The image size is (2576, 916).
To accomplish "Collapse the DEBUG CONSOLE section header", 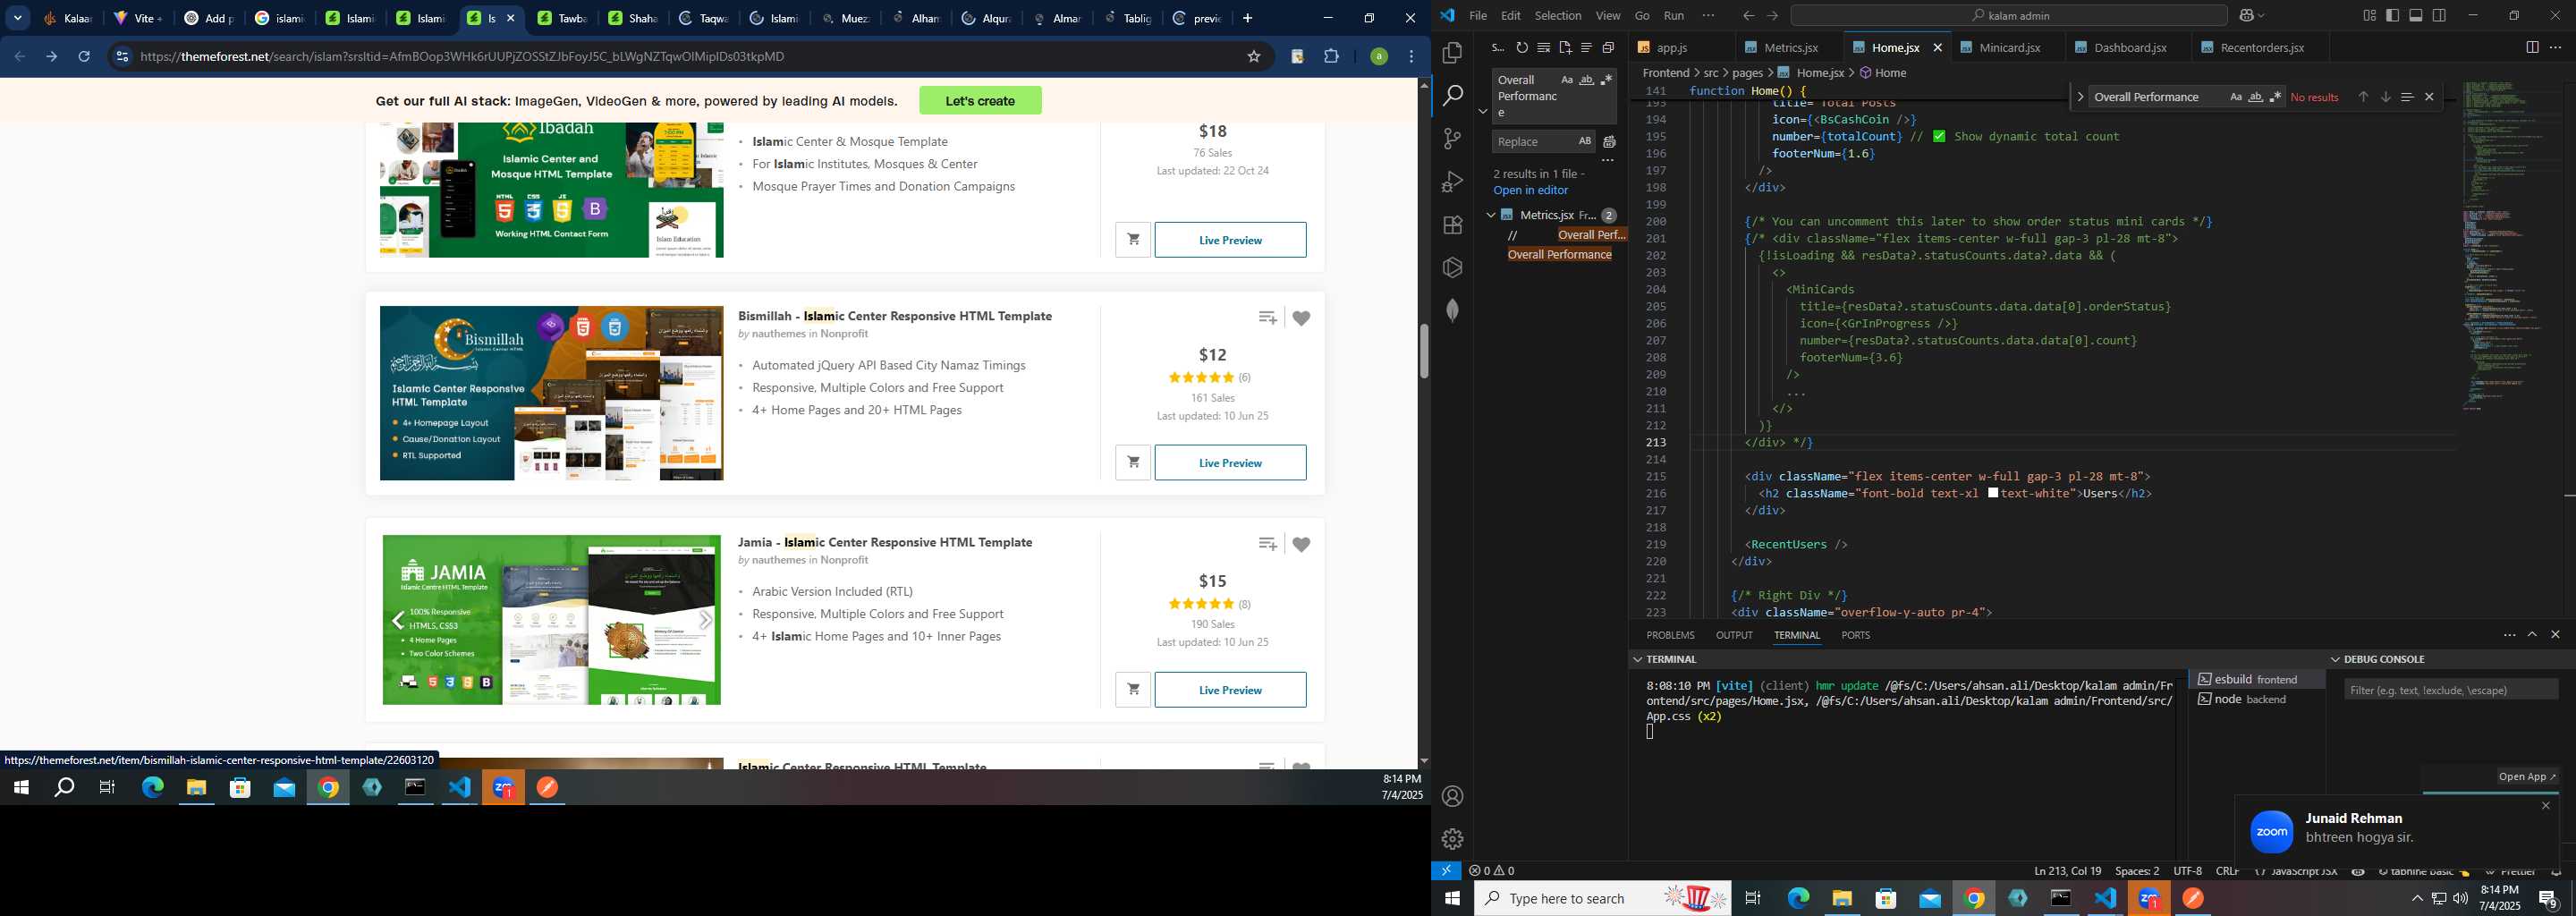I will 2336,660.
